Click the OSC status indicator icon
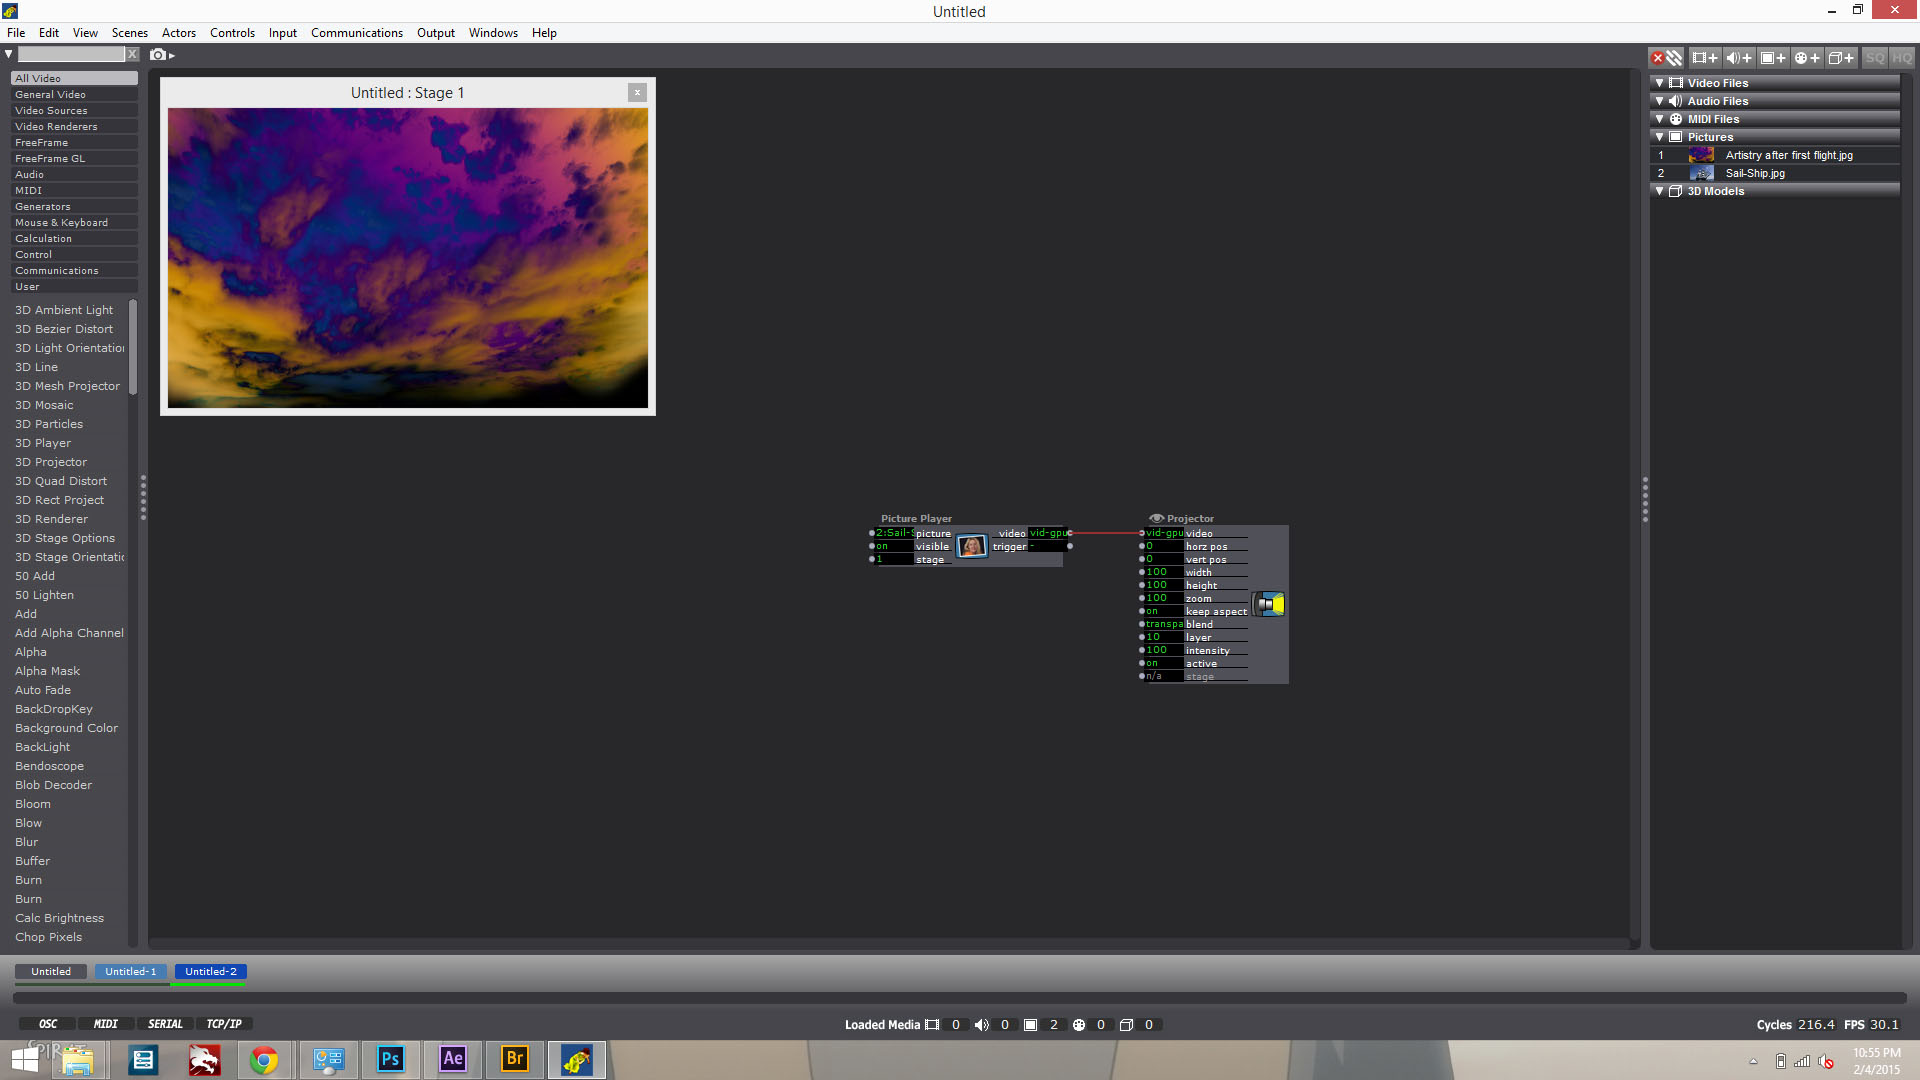 click(x=46, y=1023)
